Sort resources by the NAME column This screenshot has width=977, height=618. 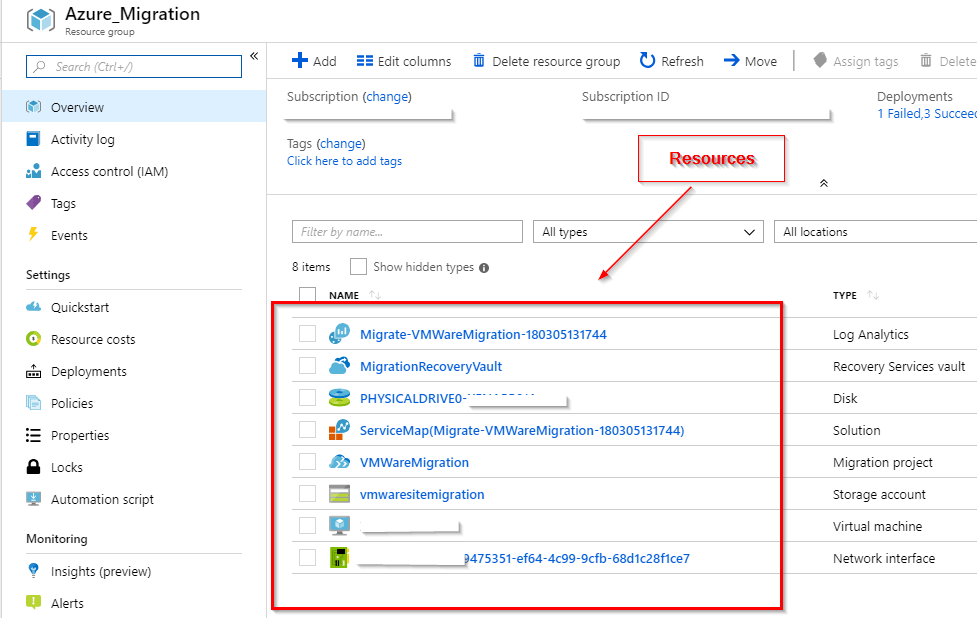pos(344,295)
